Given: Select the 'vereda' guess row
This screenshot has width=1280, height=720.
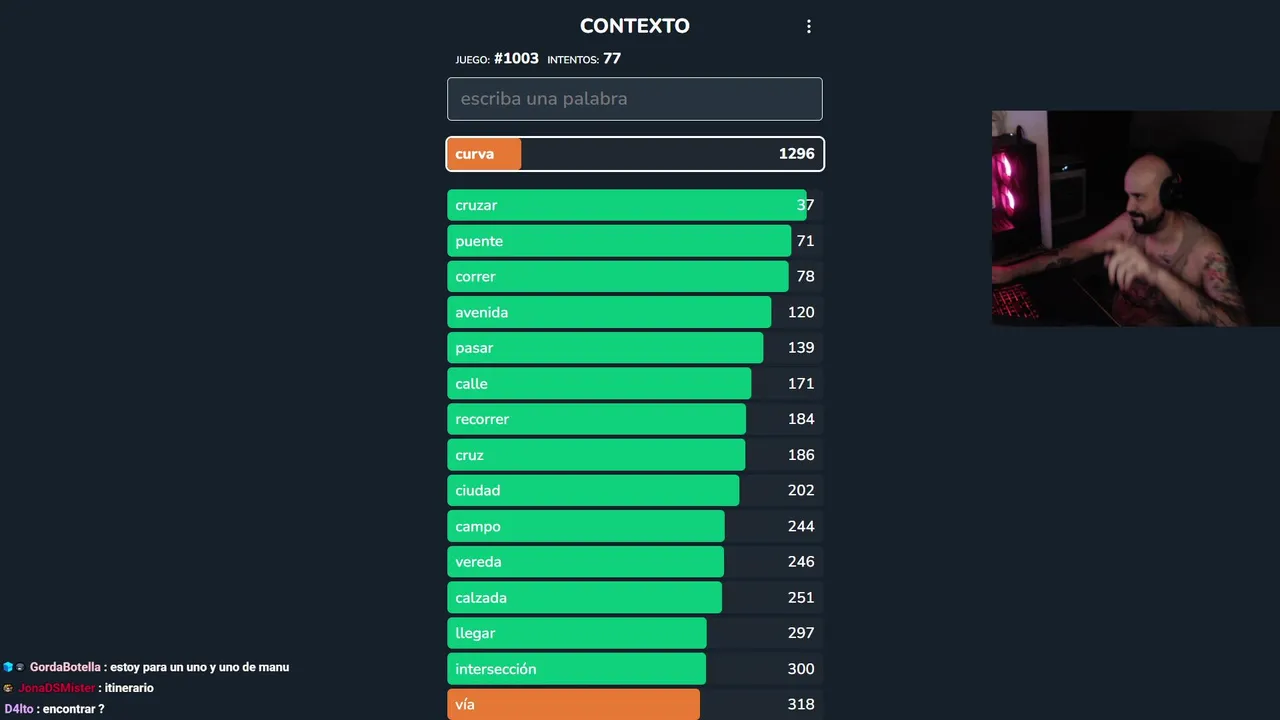Looking at the screenshot, I should click(x=634, y=562).
